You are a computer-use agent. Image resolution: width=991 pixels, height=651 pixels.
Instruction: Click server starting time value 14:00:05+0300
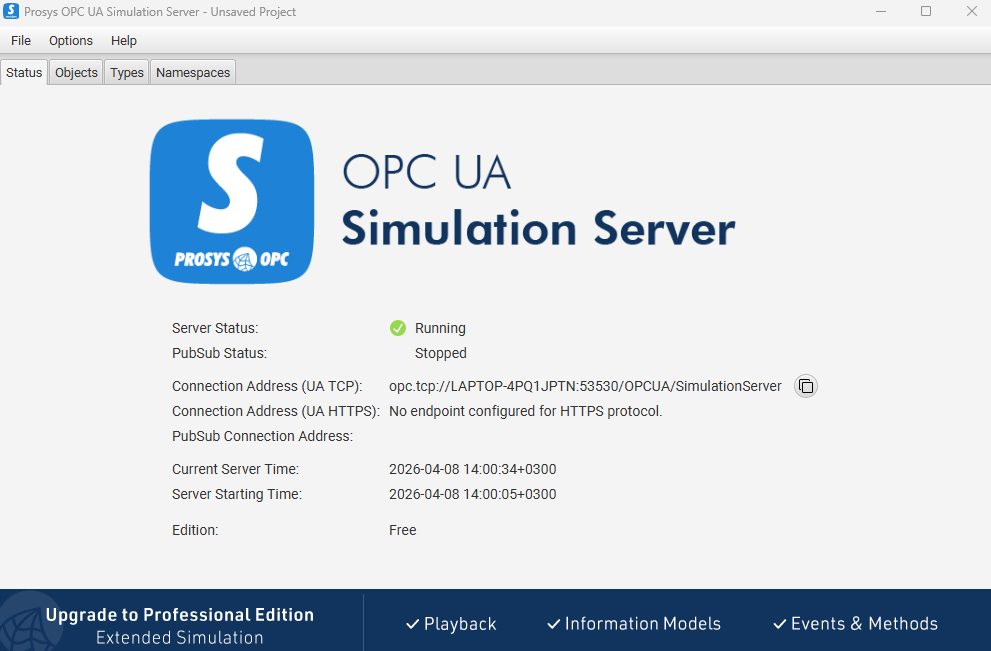(x=473, y=494)
